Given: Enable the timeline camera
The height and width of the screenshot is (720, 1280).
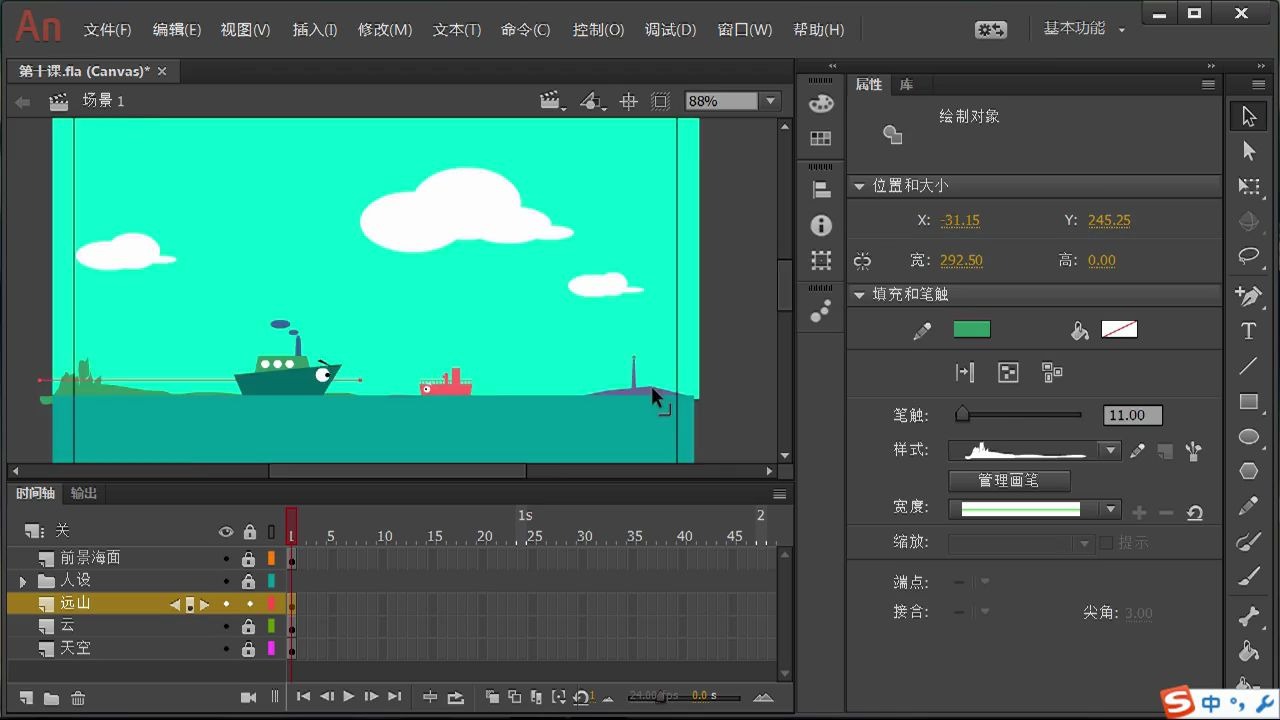Looking at the screenshot, I should point(248,697).
